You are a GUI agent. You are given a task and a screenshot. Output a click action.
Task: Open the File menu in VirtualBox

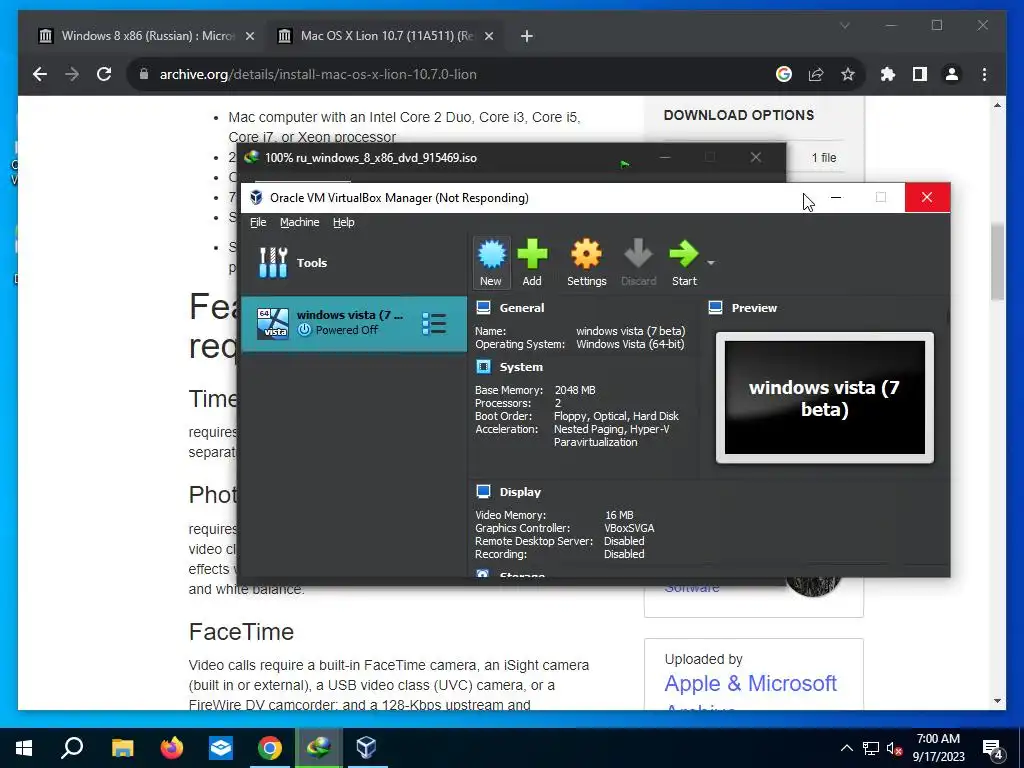coord(258,222)
